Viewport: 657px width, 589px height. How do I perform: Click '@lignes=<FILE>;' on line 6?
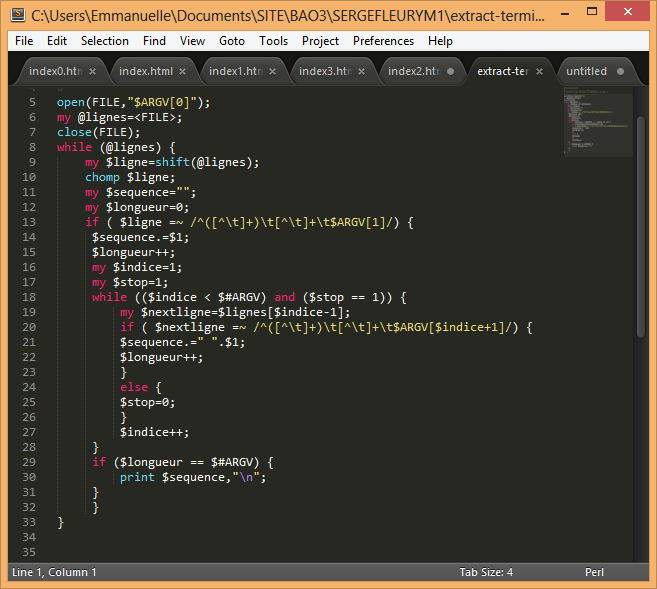point(130,117)
